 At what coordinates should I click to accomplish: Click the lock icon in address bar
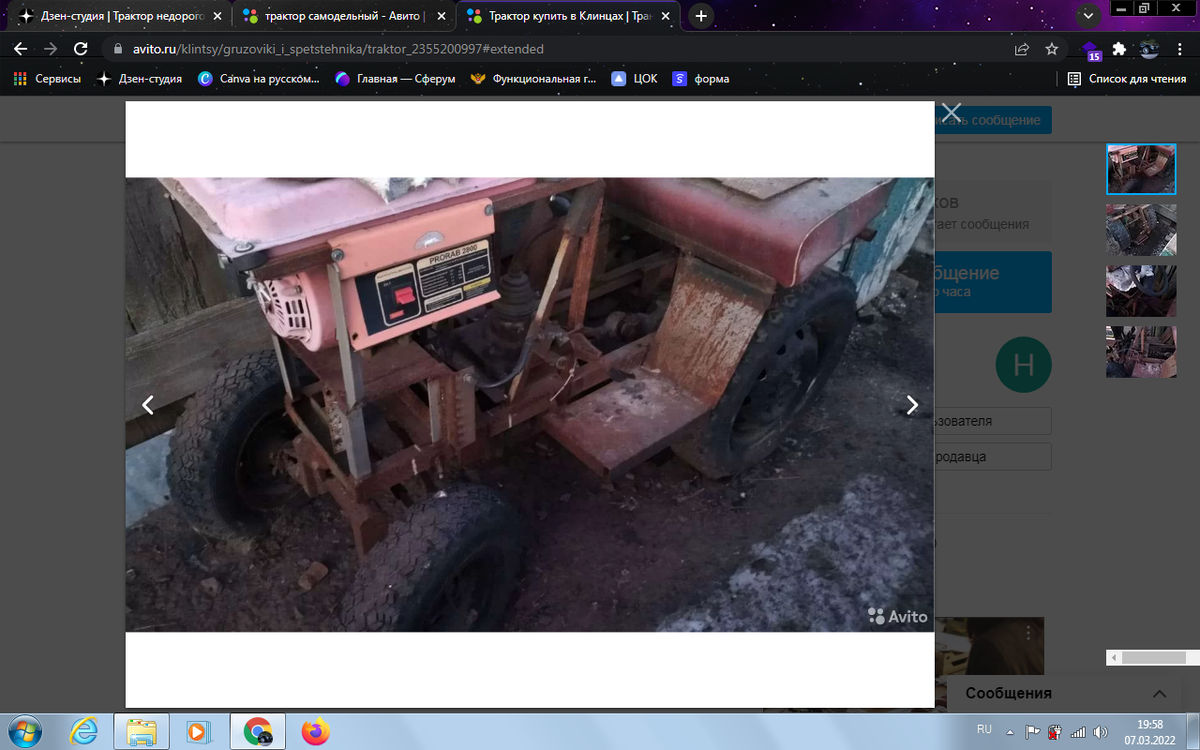click(117, 48)
